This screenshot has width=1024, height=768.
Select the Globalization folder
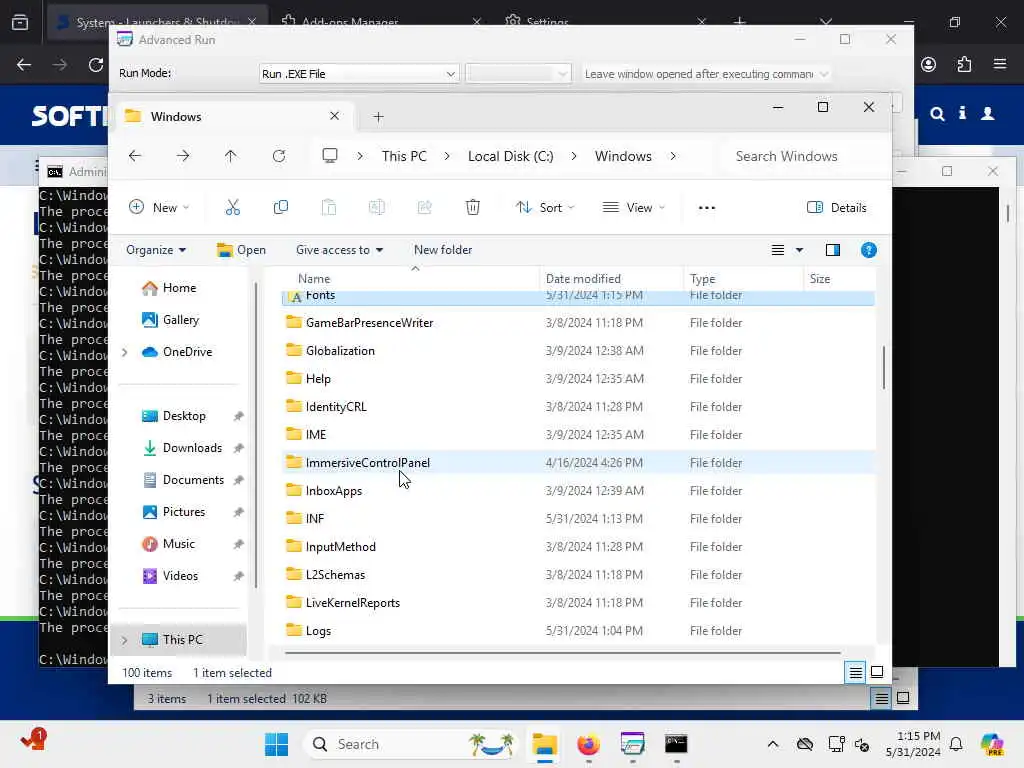coord(578,351)
